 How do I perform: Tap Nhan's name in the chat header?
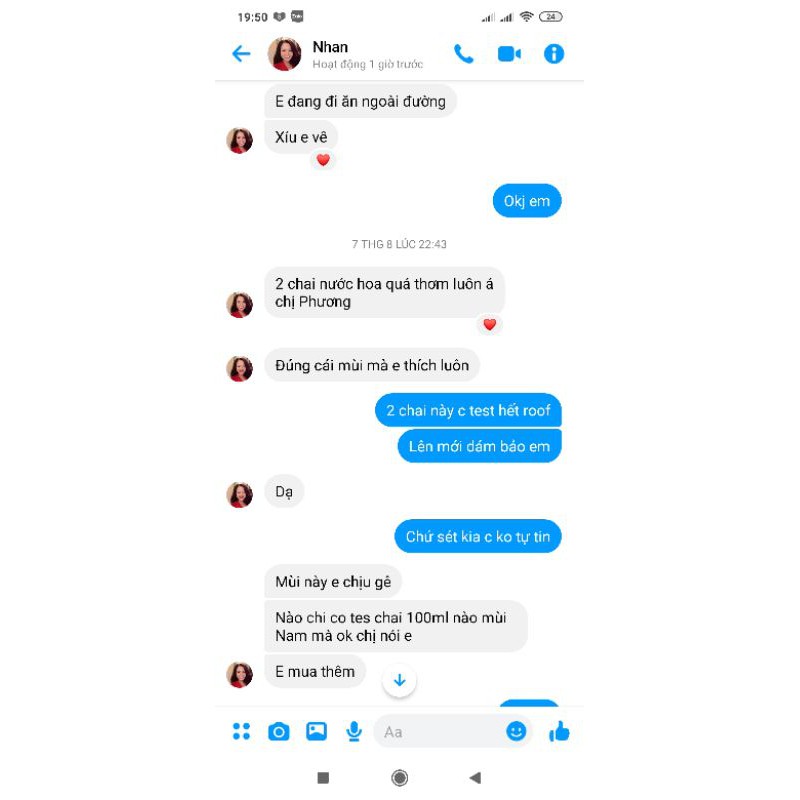coord(330,47)
